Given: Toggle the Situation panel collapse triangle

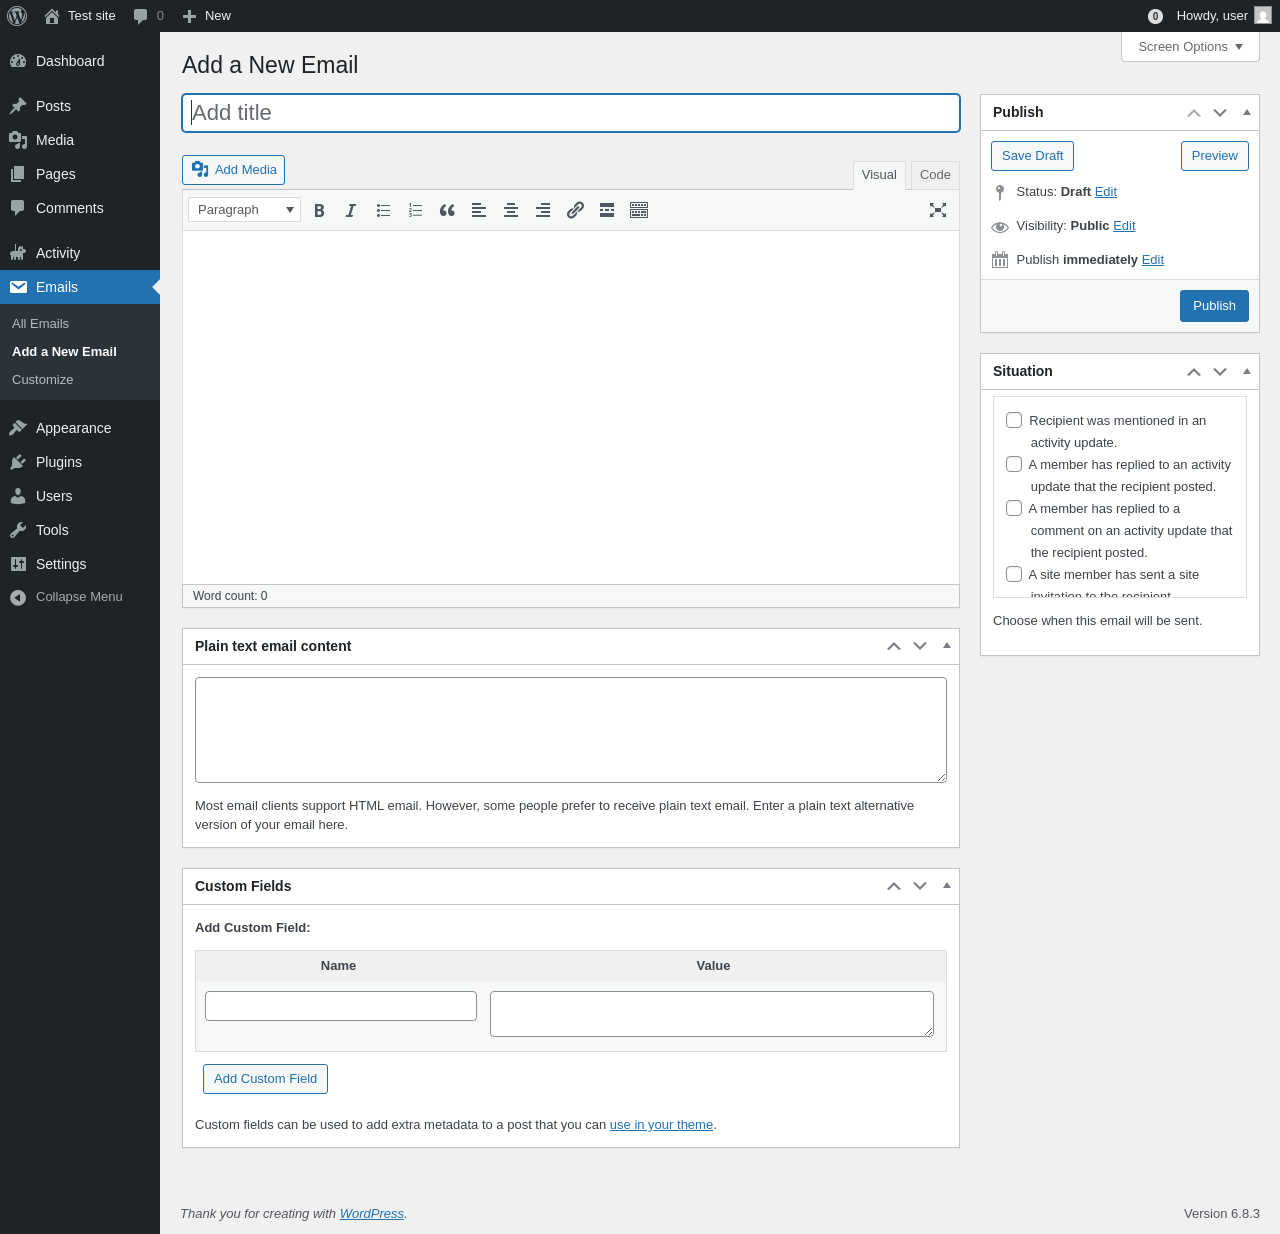Looking at the screenshot, I should point(1247,371).
